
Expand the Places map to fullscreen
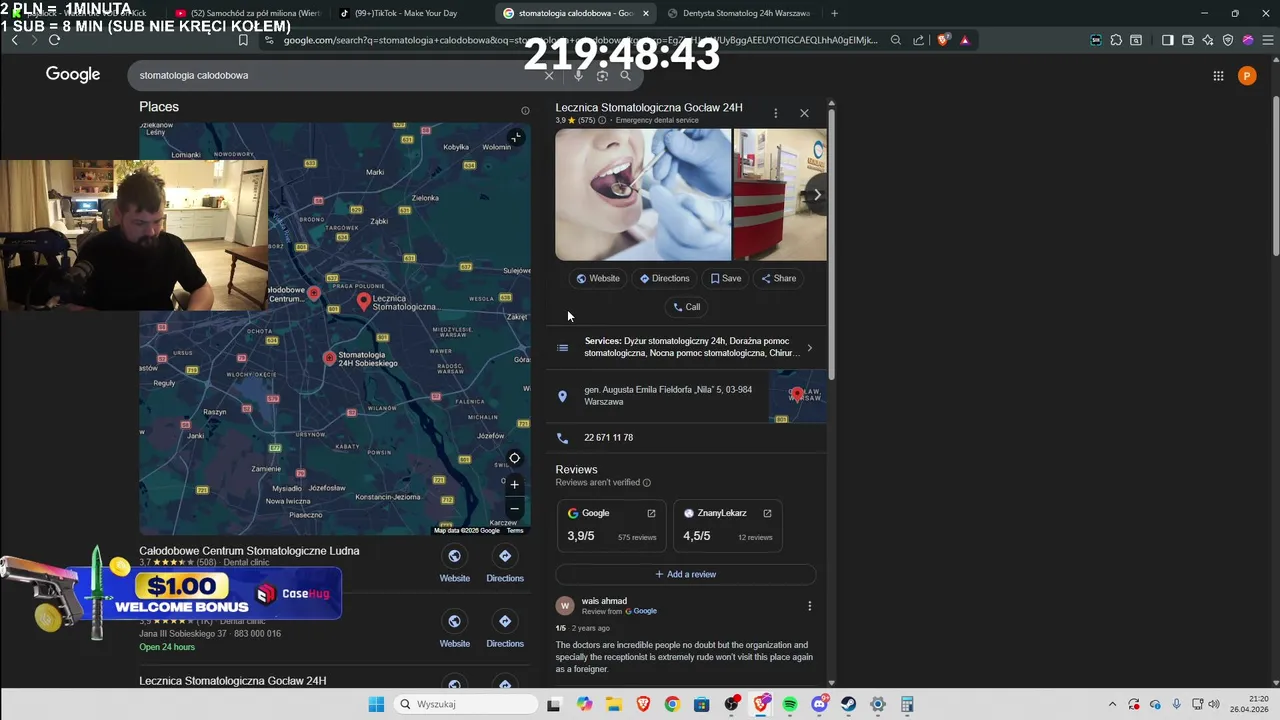pyautogui.click(x=515, y=137)
